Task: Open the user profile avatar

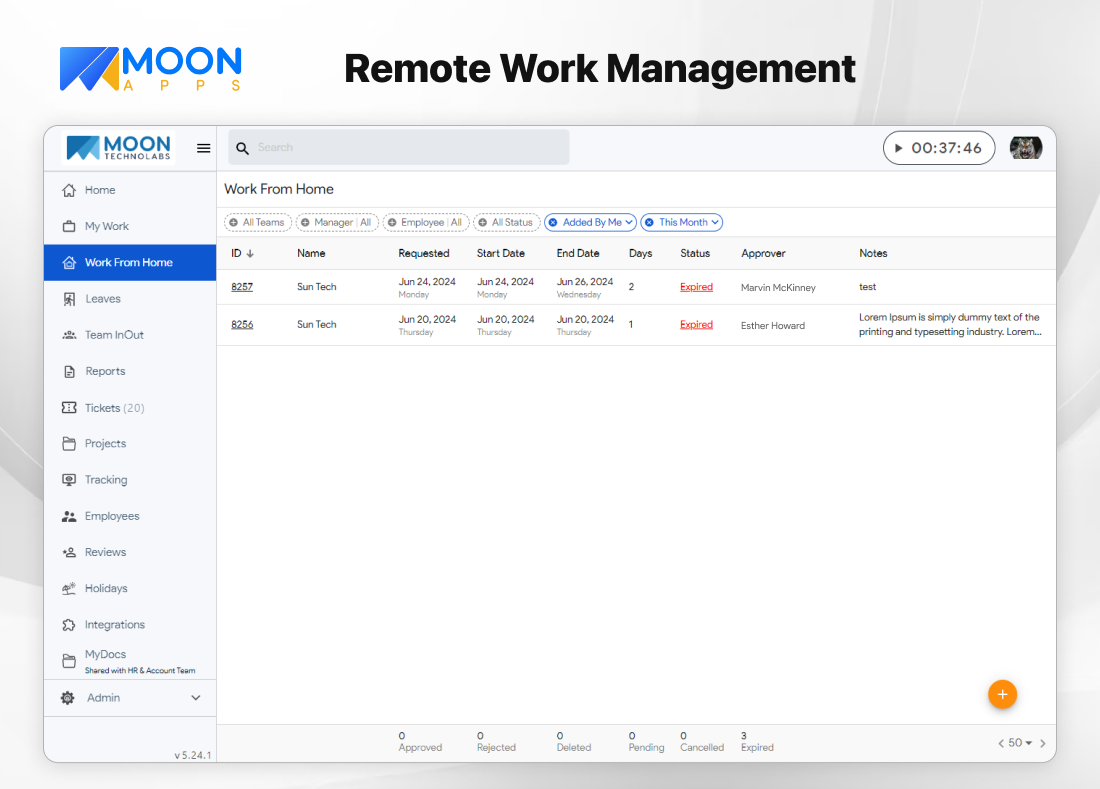Action: click(x=1025, y=148)
